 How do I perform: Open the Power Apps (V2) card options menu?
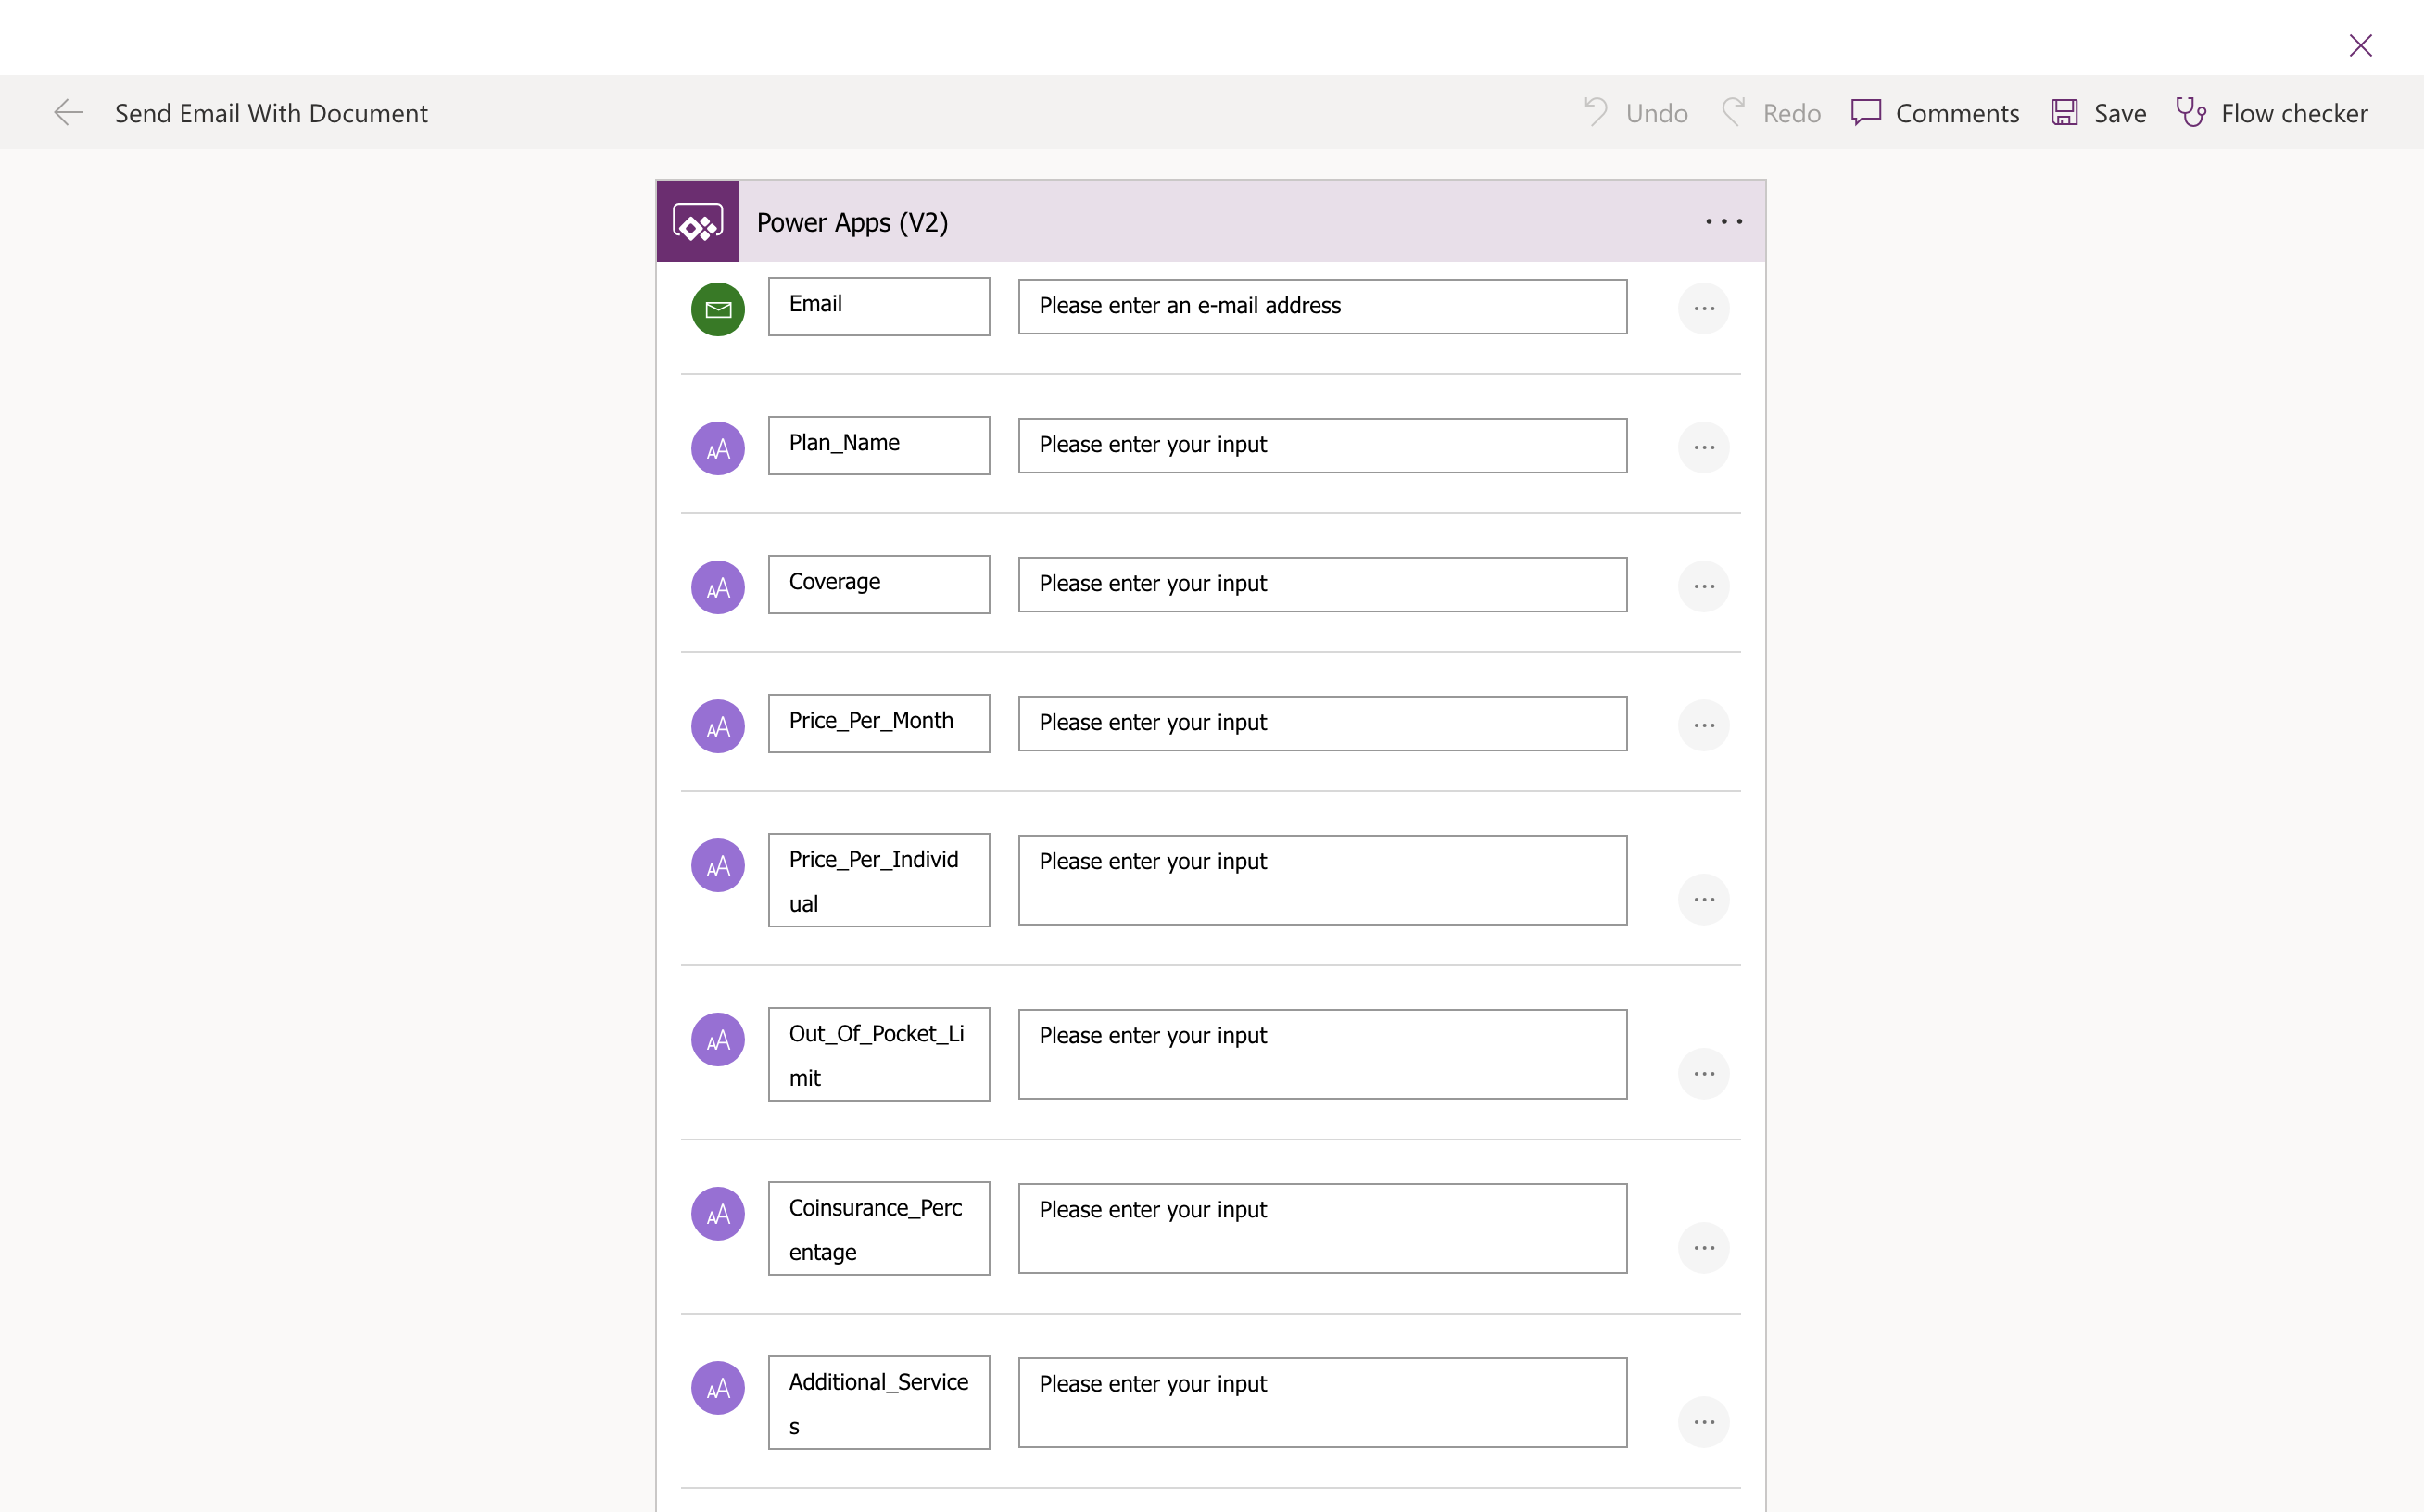point(1723,221)
